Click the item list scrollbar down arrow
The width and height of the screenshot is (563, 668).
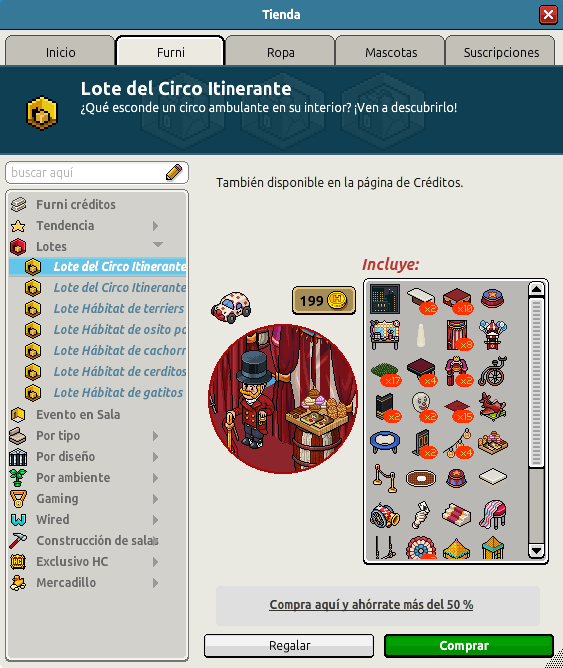coord(536,551)
